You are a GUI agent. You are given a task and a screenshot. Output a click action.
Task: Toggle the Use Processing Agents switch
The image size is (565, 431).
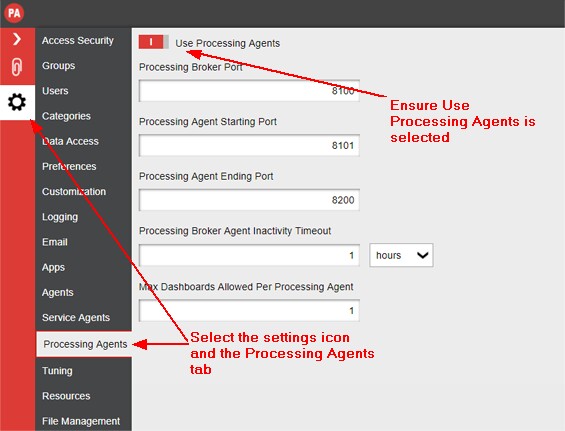pos(154,42)
